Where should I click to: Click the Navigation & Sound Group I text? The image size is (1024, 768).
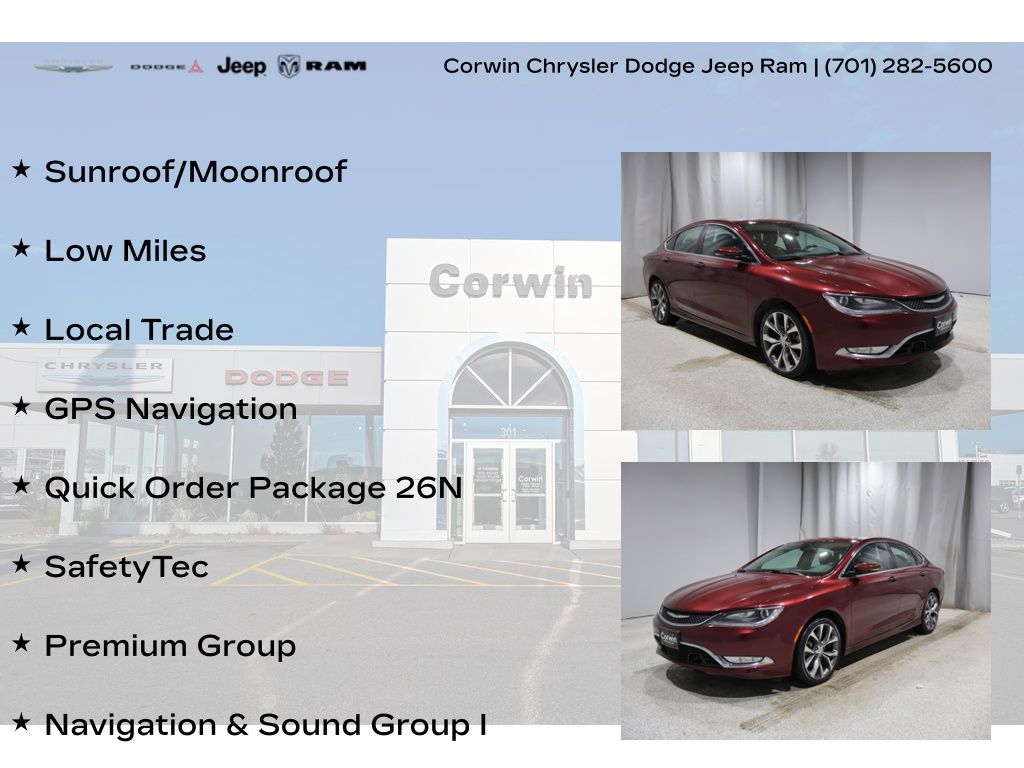(x=265, y=725)
